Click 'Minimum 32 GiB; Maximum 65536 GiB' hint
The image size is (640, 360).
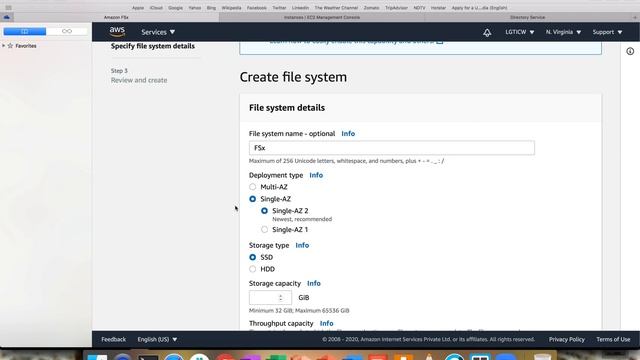point(299,311)
